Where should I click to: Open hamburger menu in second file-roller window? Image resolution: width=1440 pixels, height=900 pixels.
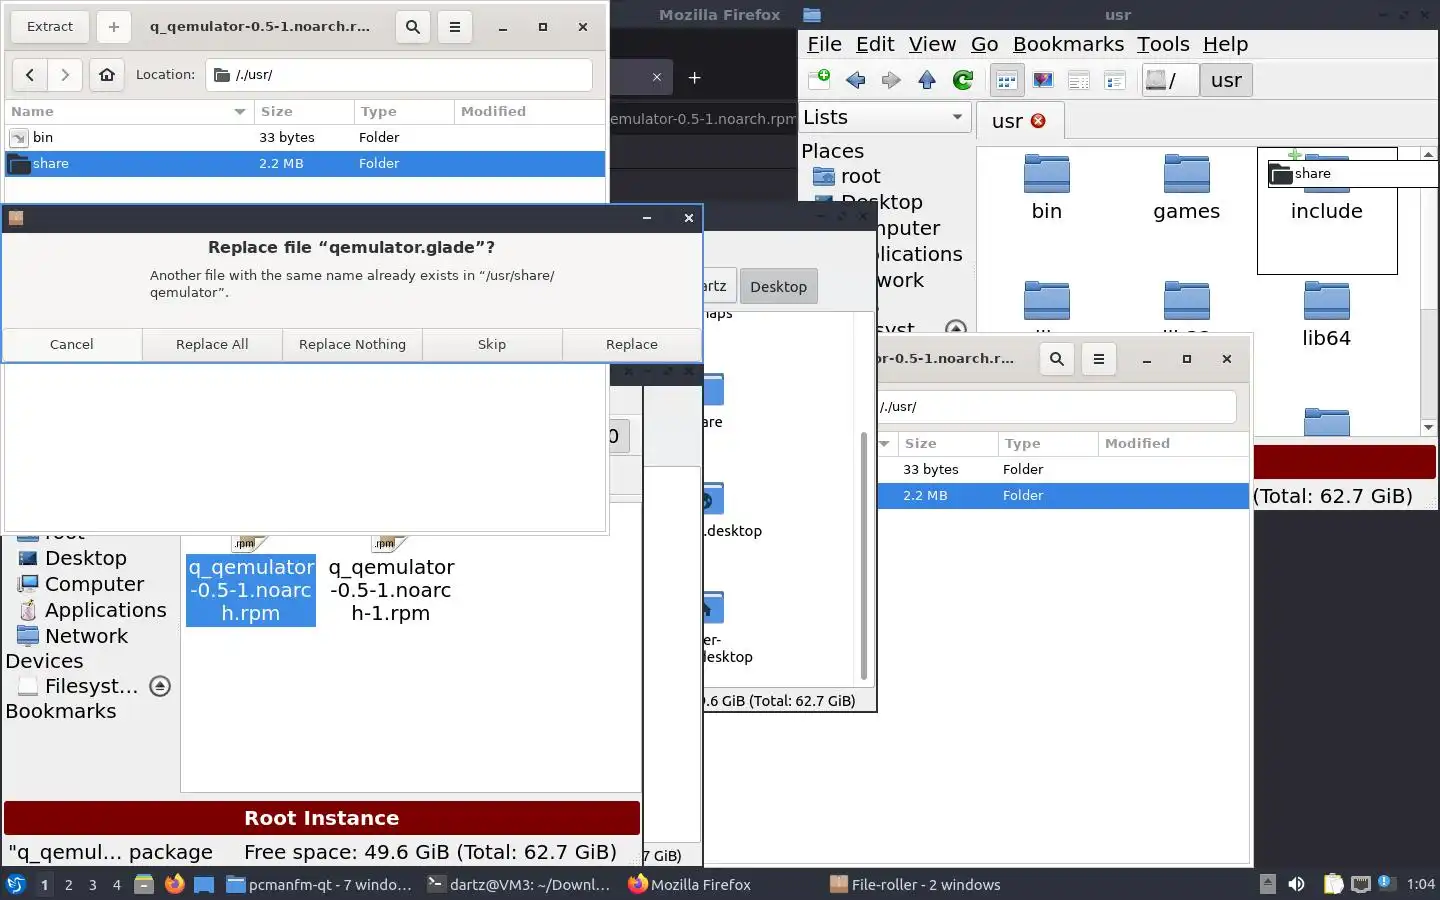tap(1099, 359)
